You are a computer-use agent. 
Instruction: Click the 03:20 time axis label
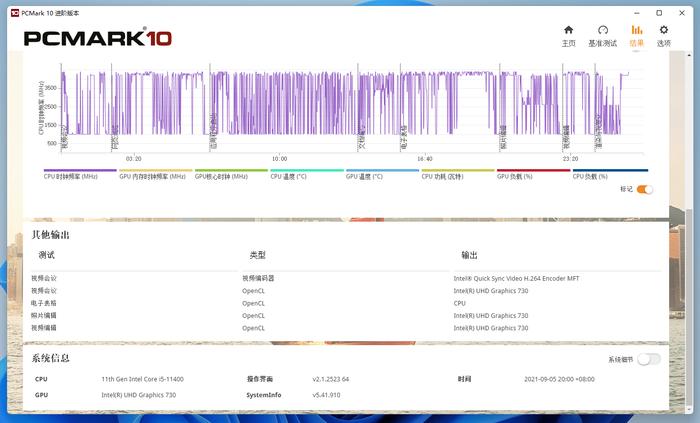[x=133, y=159]
